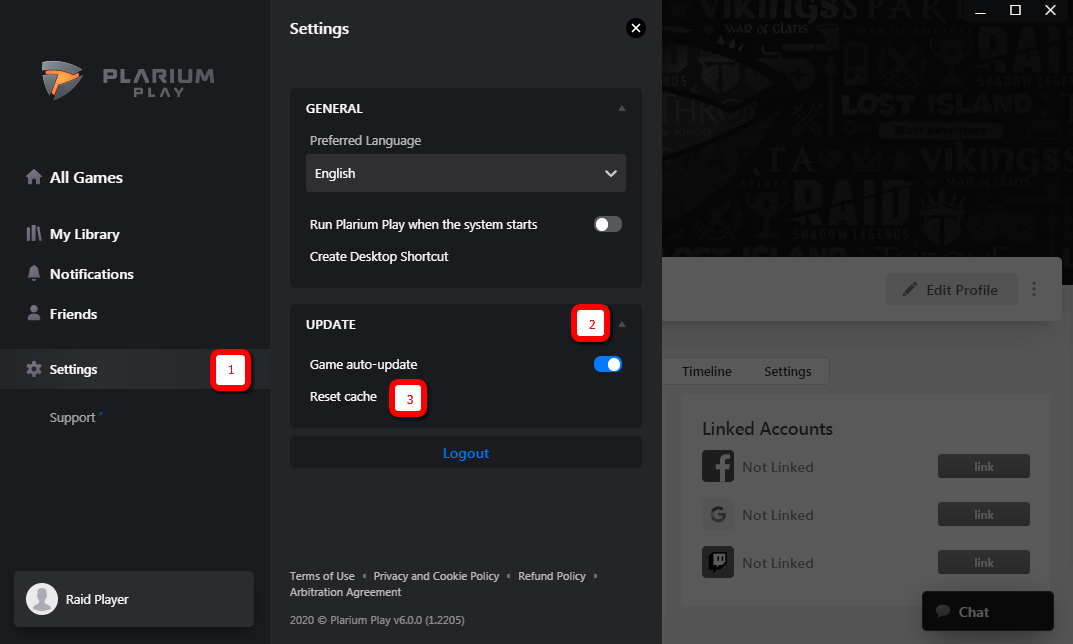
Task: Click Create Desktop Shortcut
Action: pos(378,257)
